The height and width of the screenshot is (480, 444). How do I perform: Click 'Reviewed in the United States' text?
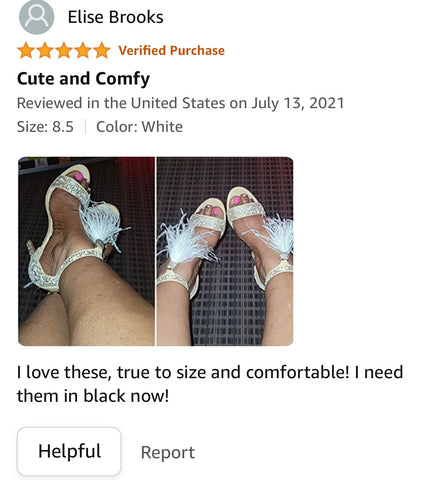(121, 103)
